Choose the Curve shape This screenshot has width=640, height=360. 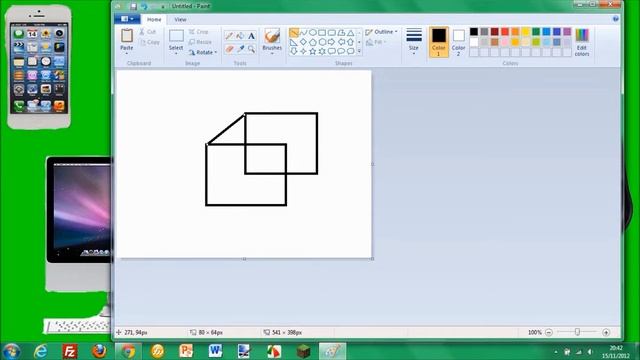(x=303, y=32)
